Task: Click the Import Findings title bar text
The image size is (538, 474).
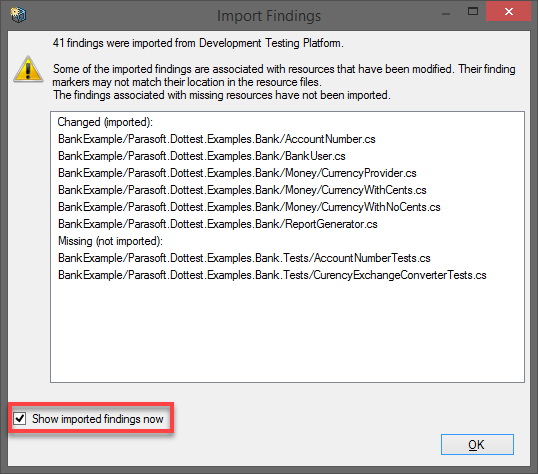Action: tap(269, 16)
